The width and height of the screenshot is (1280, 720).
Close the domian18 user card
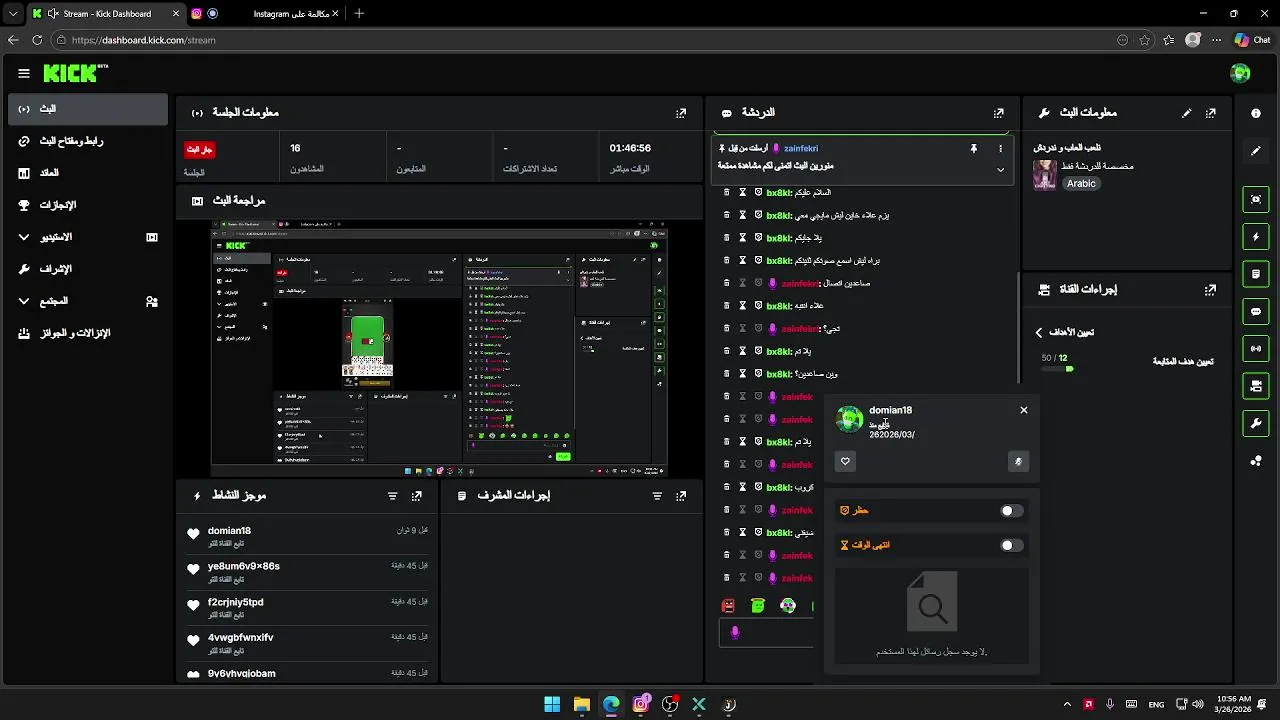tap(1023, 410)
